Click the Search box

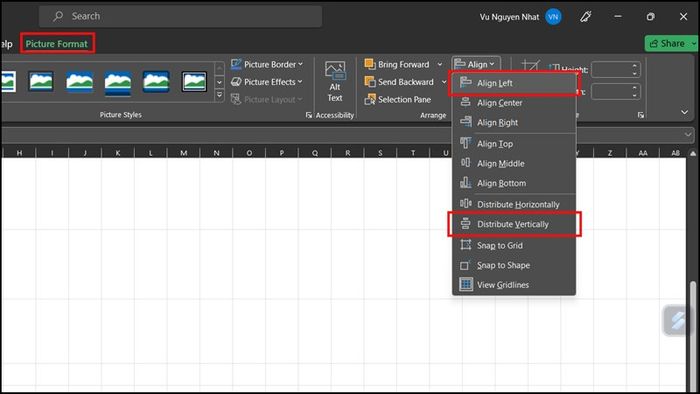180,17
